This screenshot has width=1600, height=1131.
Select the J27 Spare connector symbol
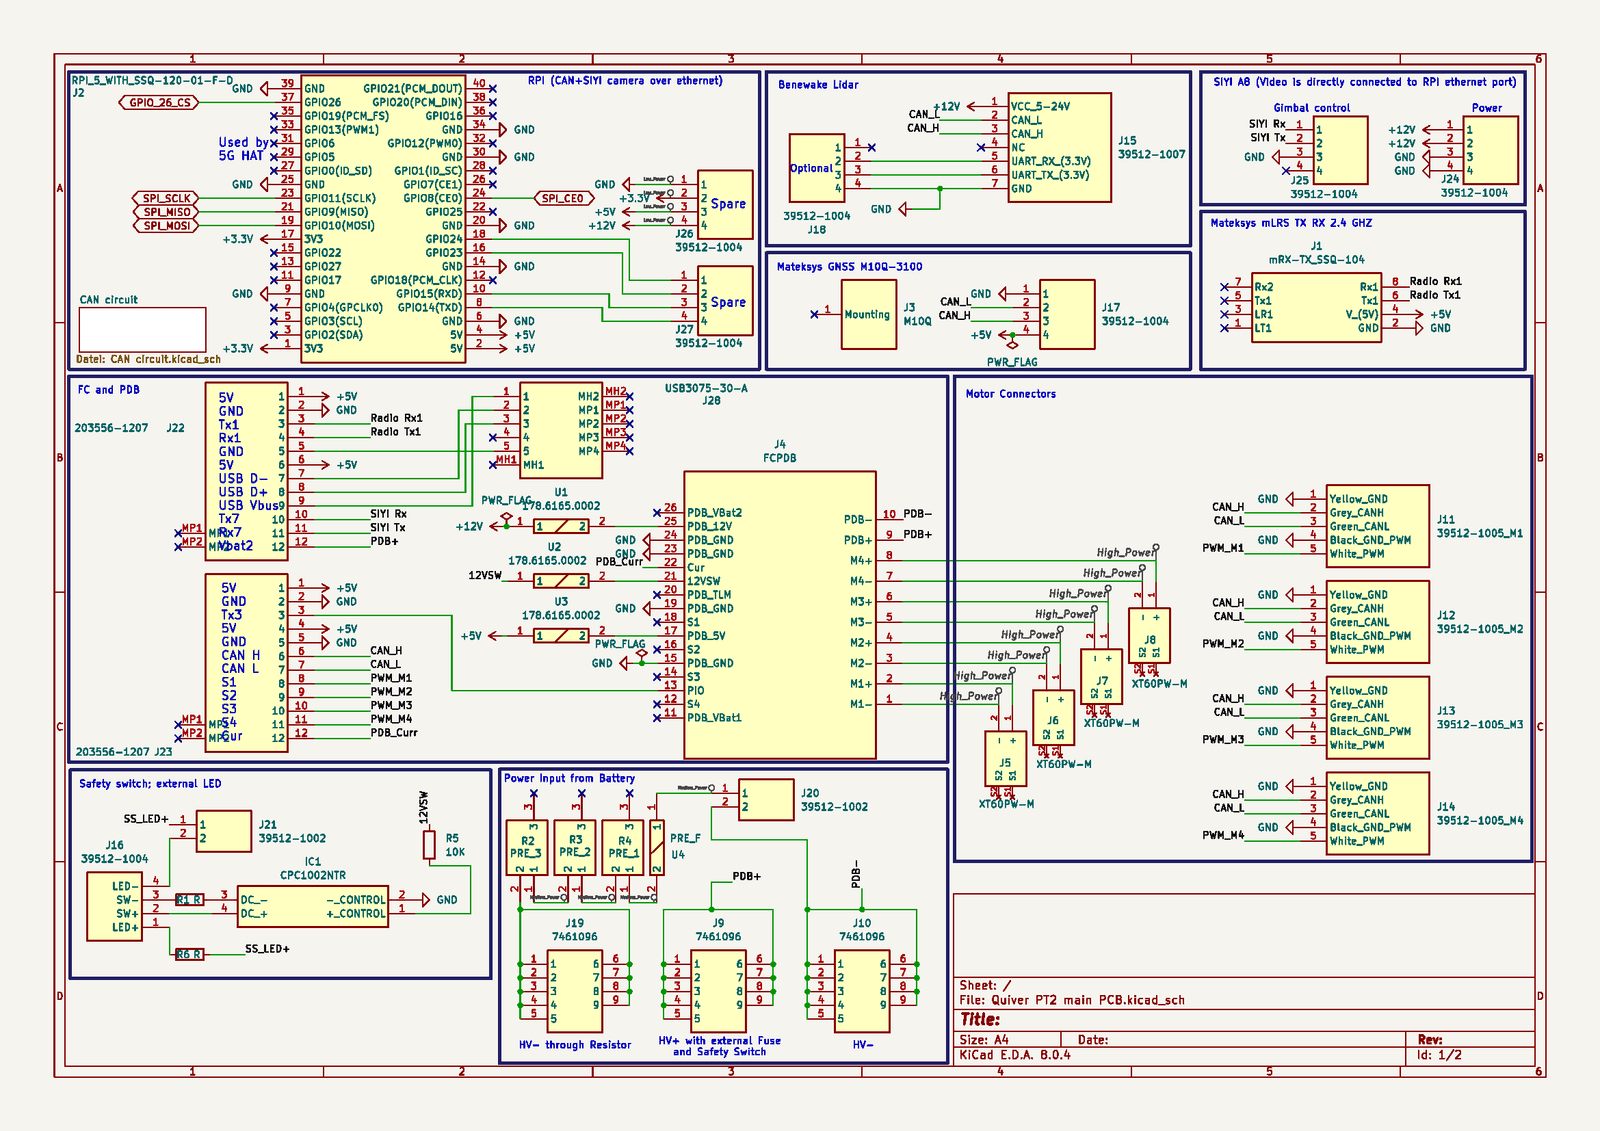pos(725,301)
